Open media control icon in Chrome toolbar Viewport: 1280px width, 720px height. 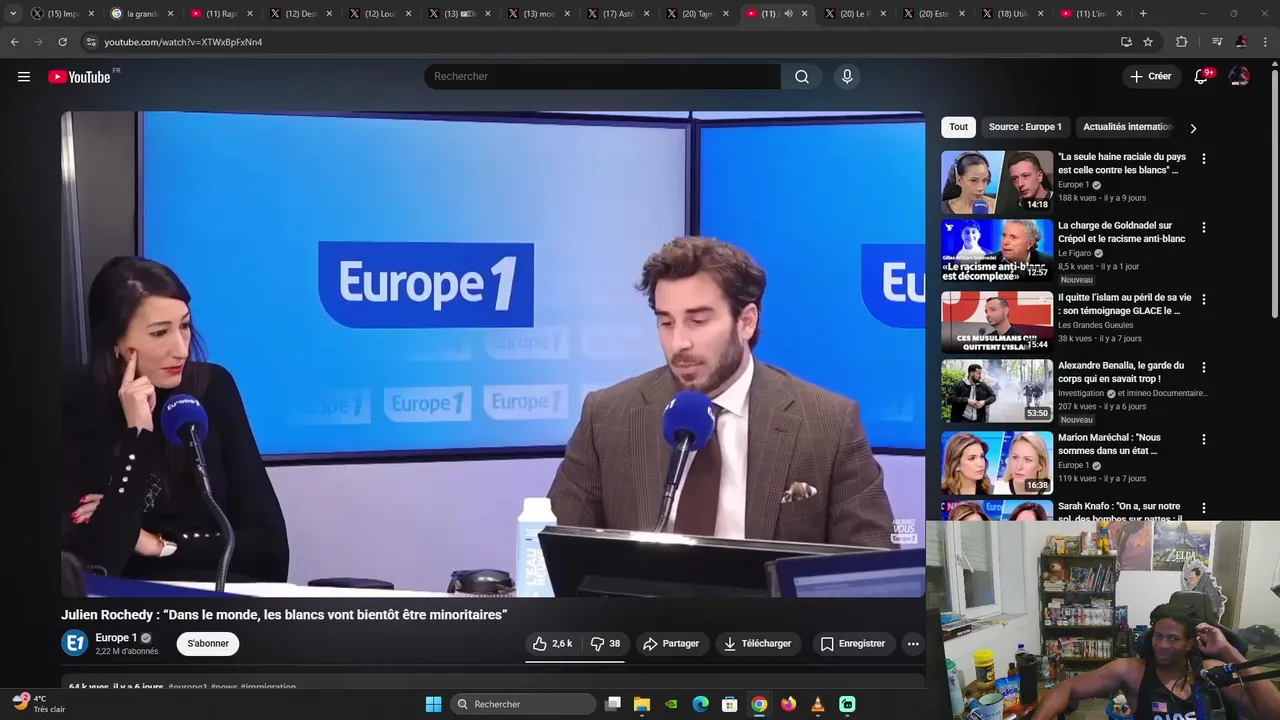coord(1217,42)
